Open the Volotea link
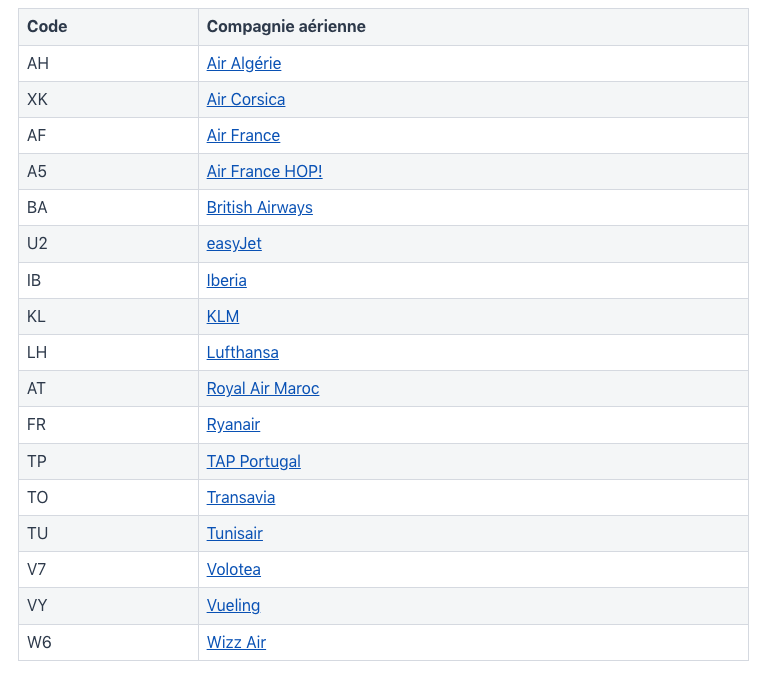The image size is (774, 676). tap(233, 569)
